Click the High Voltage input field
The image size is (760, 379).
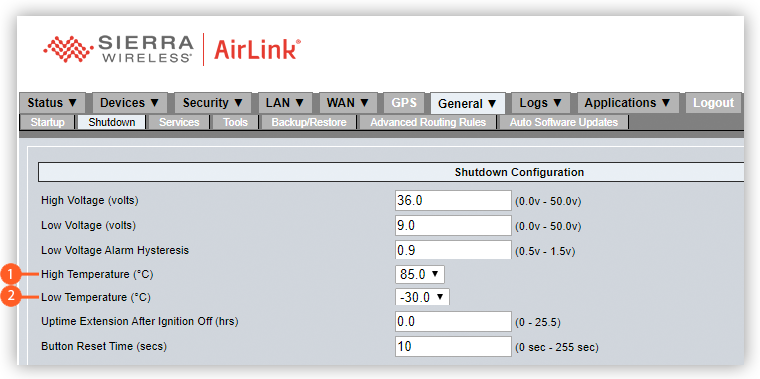click(x=453, y=200)
